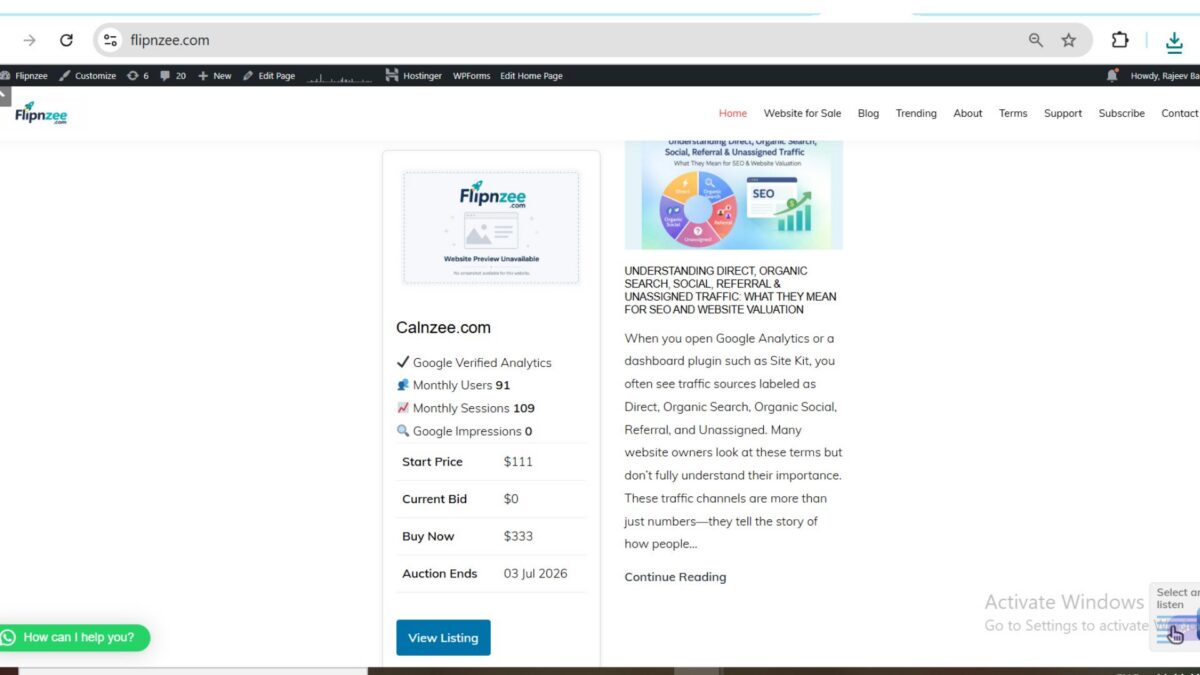Image resolution: width=1200 pixels, height=675 pixels.
Task: Click the browser forward arrow
Action: click(29, 40)
